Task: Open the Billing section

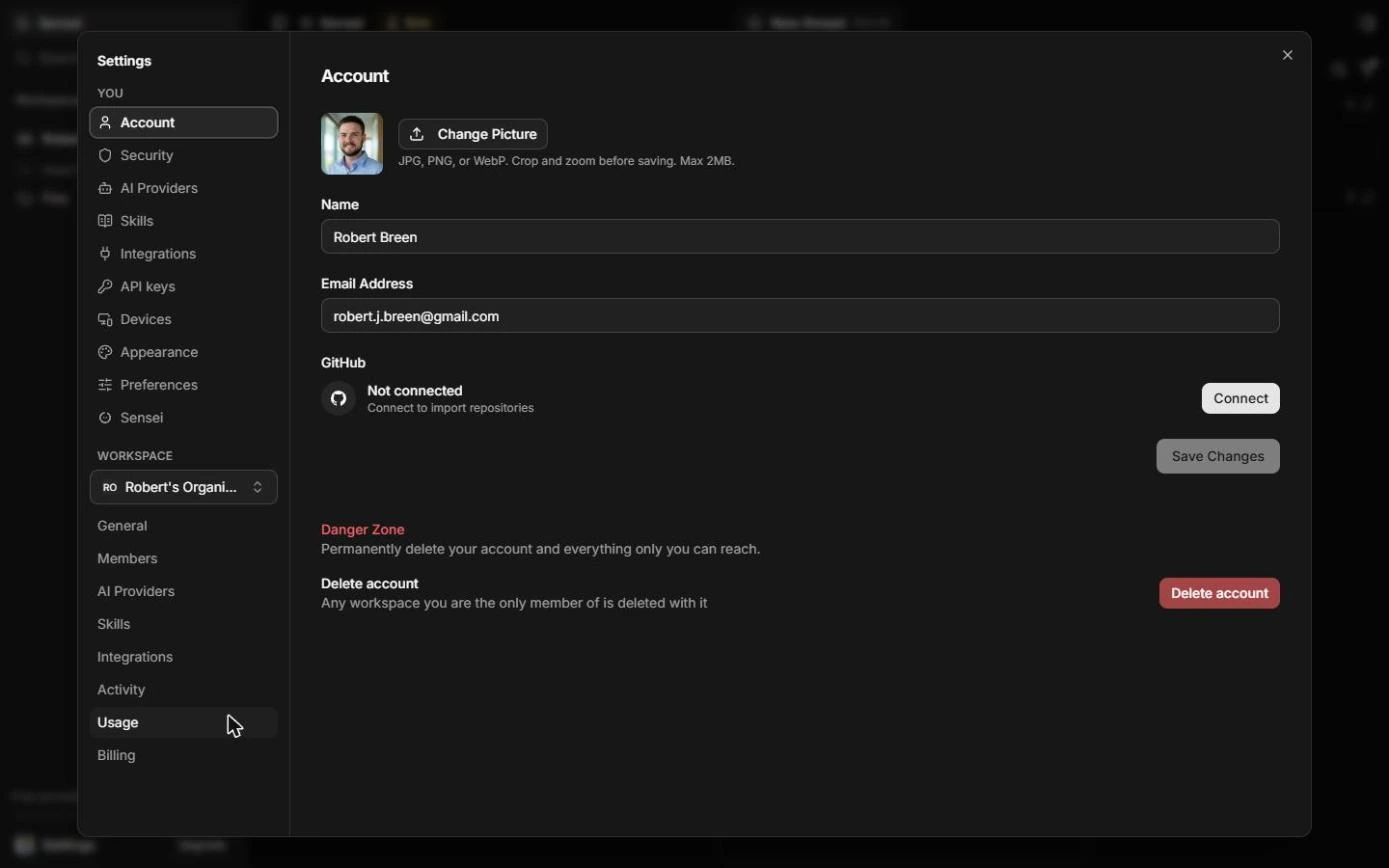Action: point(183,756)
